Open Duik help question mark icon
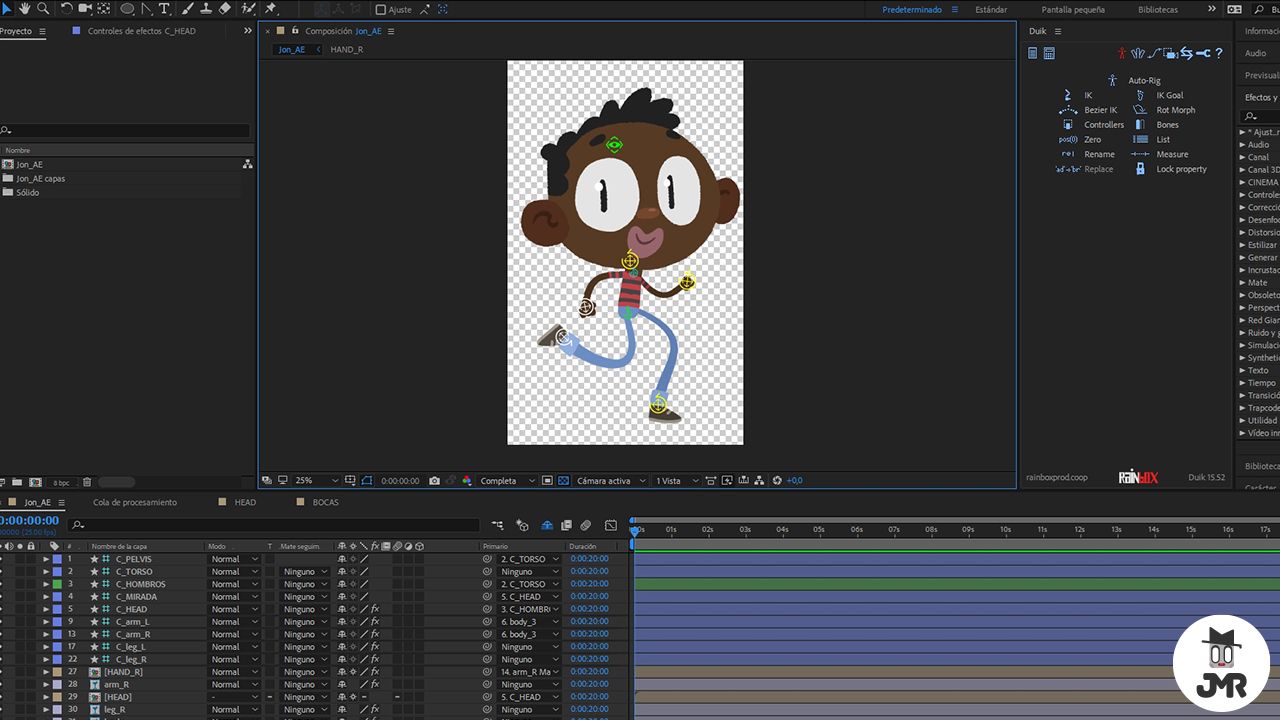The image size is (1280, 720). (x=1219, y=53)
